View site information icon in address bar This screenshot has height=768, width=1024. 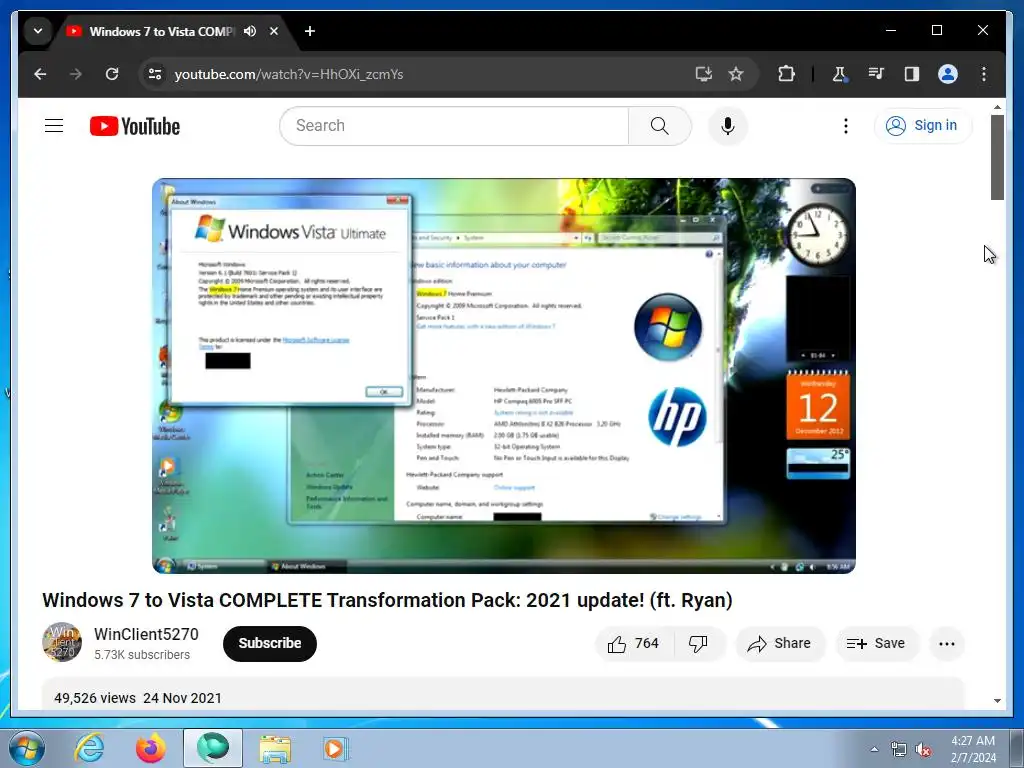(x=155, y=74)
